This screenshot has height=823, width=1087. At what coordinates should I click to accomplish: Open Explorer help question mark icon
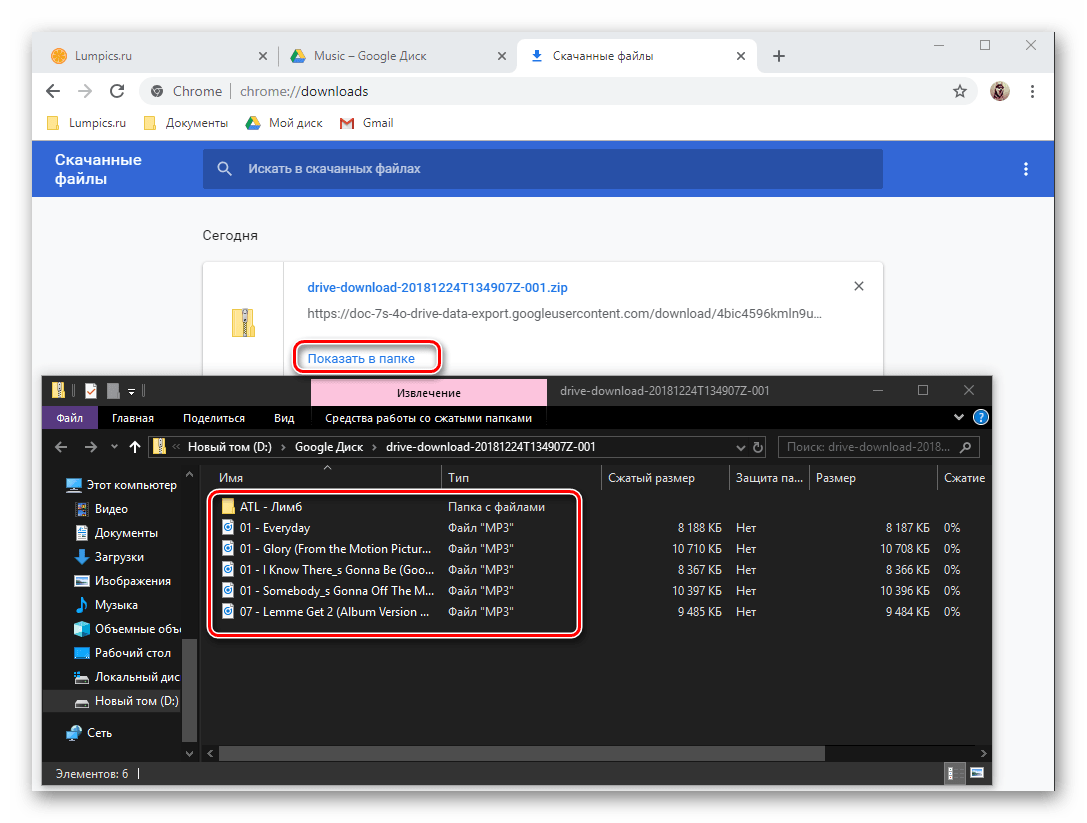[981, 418]
